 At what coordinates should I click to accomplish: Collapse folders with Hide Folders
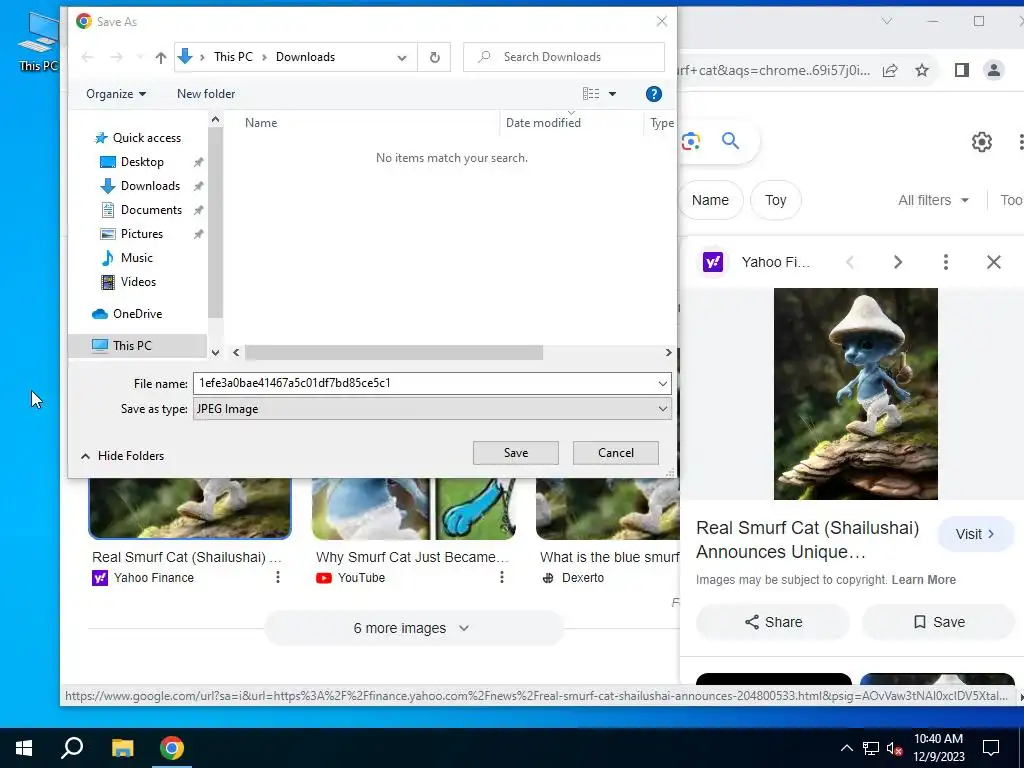click(x=122, y=456)
